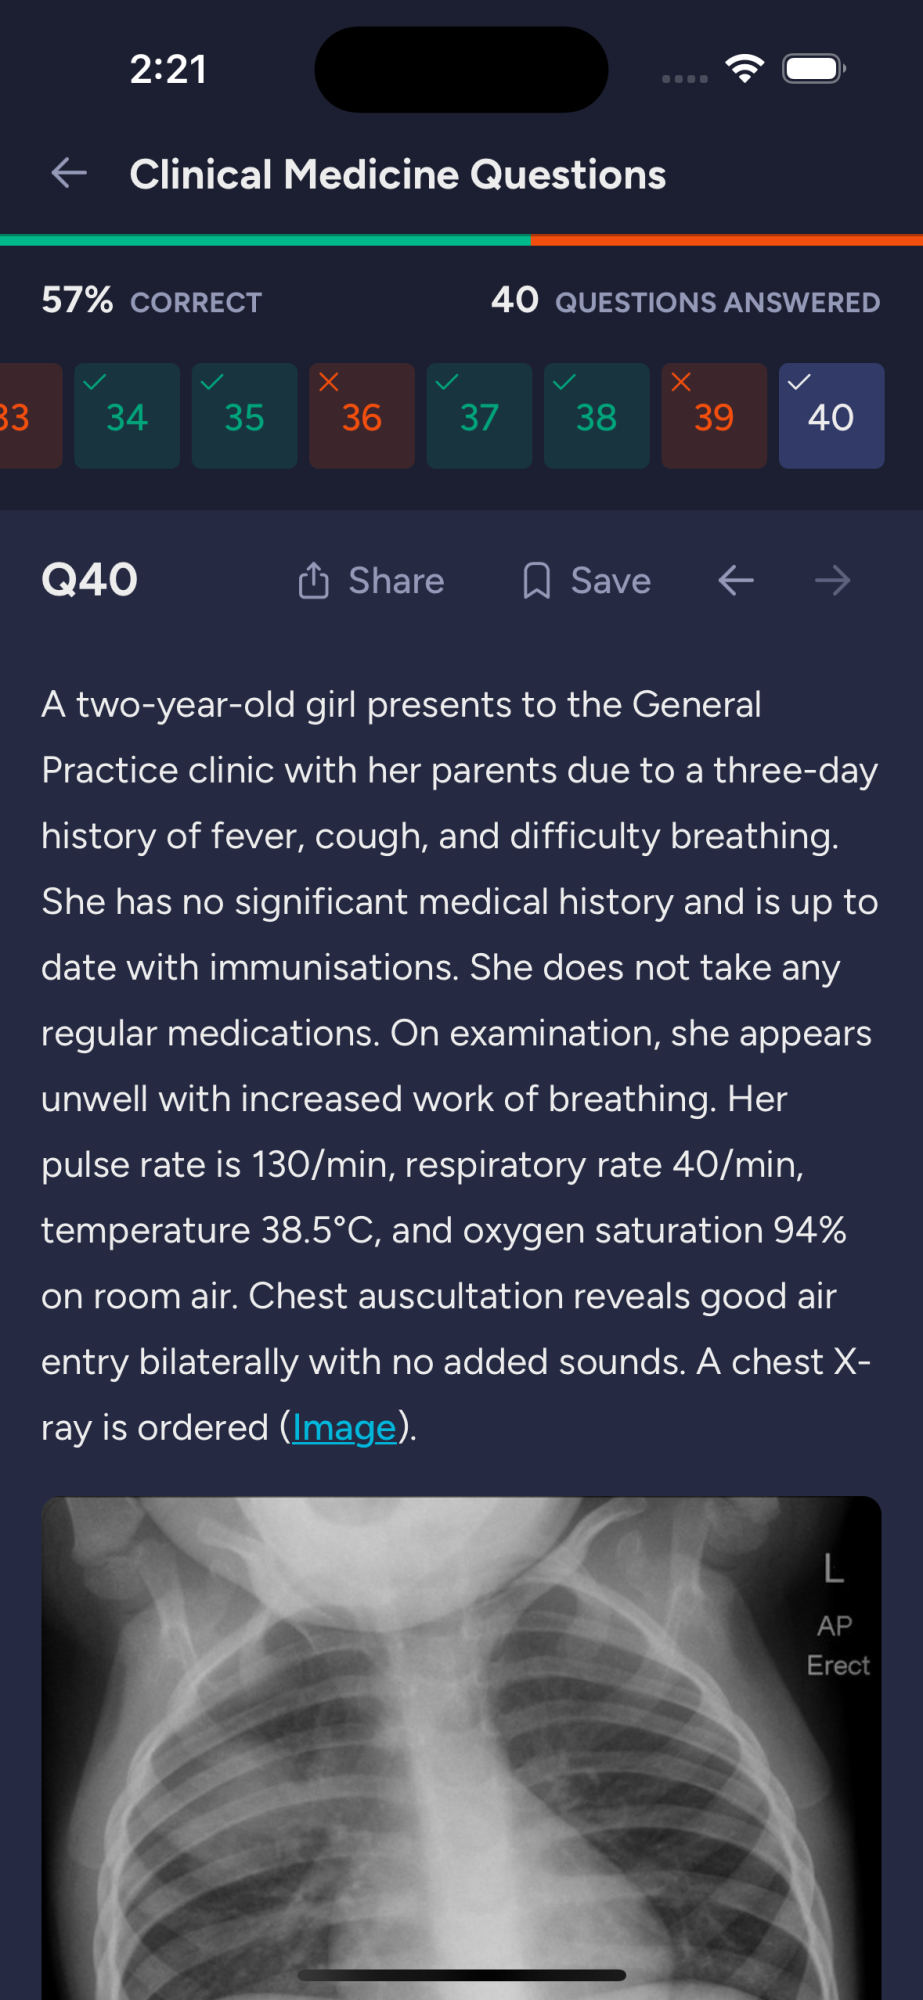923x2000 pixels.
Task: Tap the Save bookmark icon
Action: [536, 580]
